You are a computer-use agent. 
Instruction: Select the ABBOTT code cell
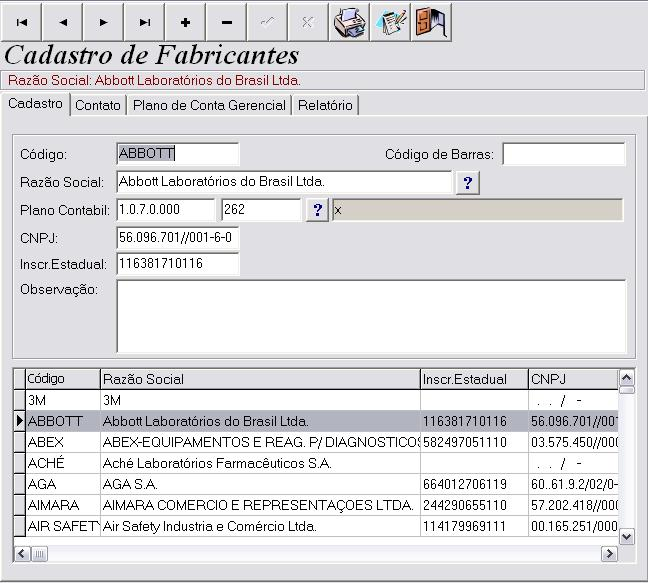tap(63, 421)
